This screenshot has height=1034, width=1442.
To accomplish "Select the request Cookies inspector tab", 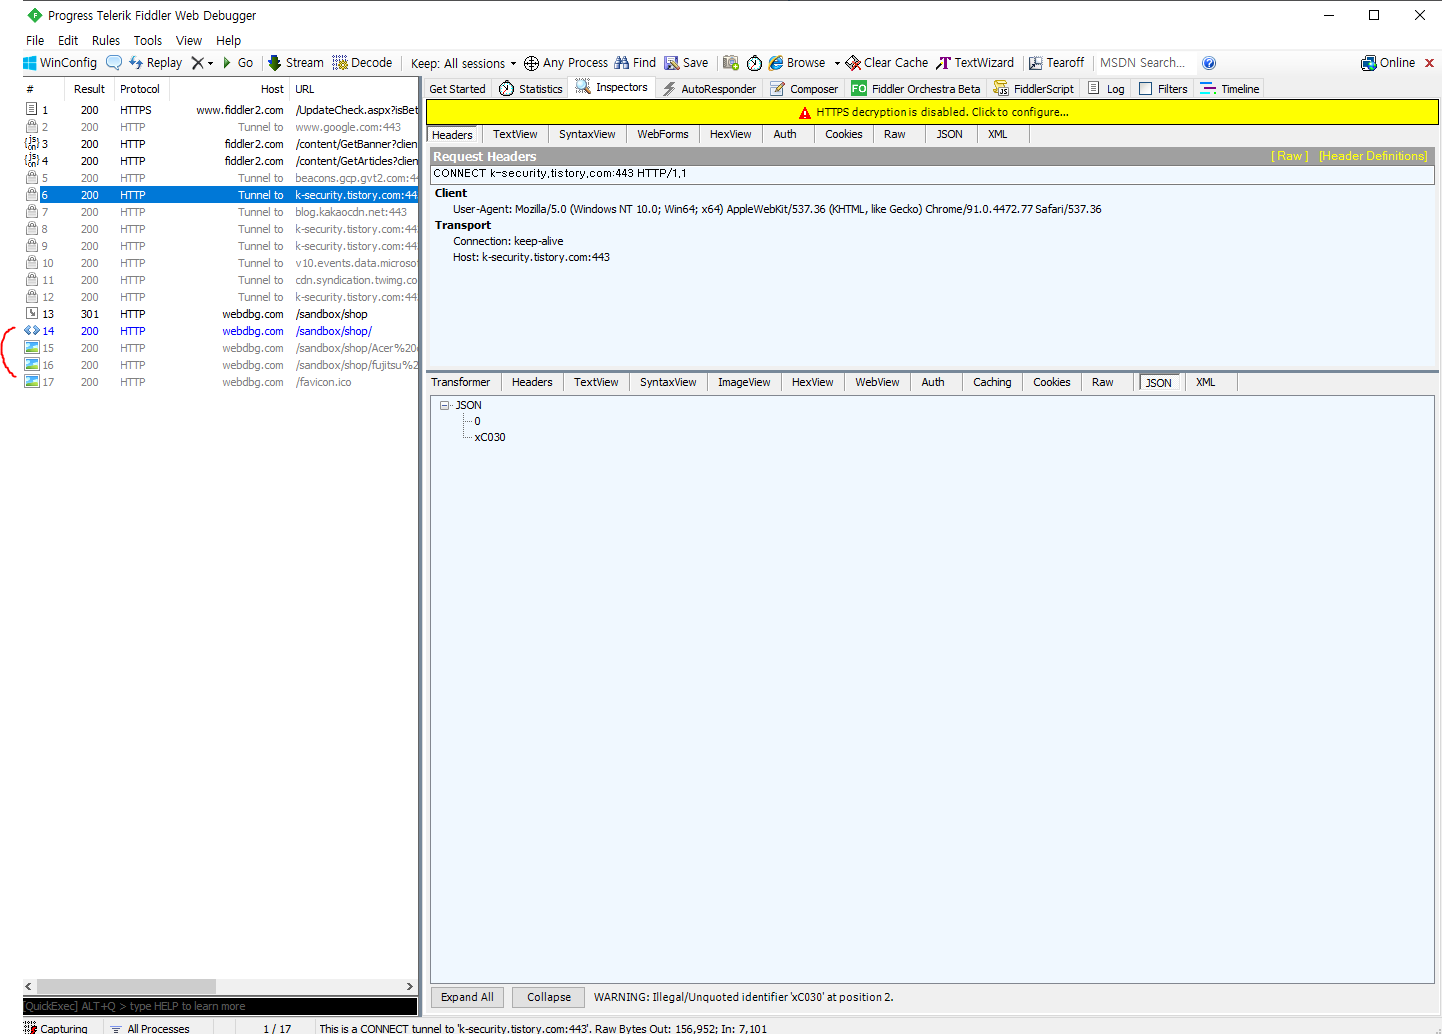I will [x=843, y=134].
